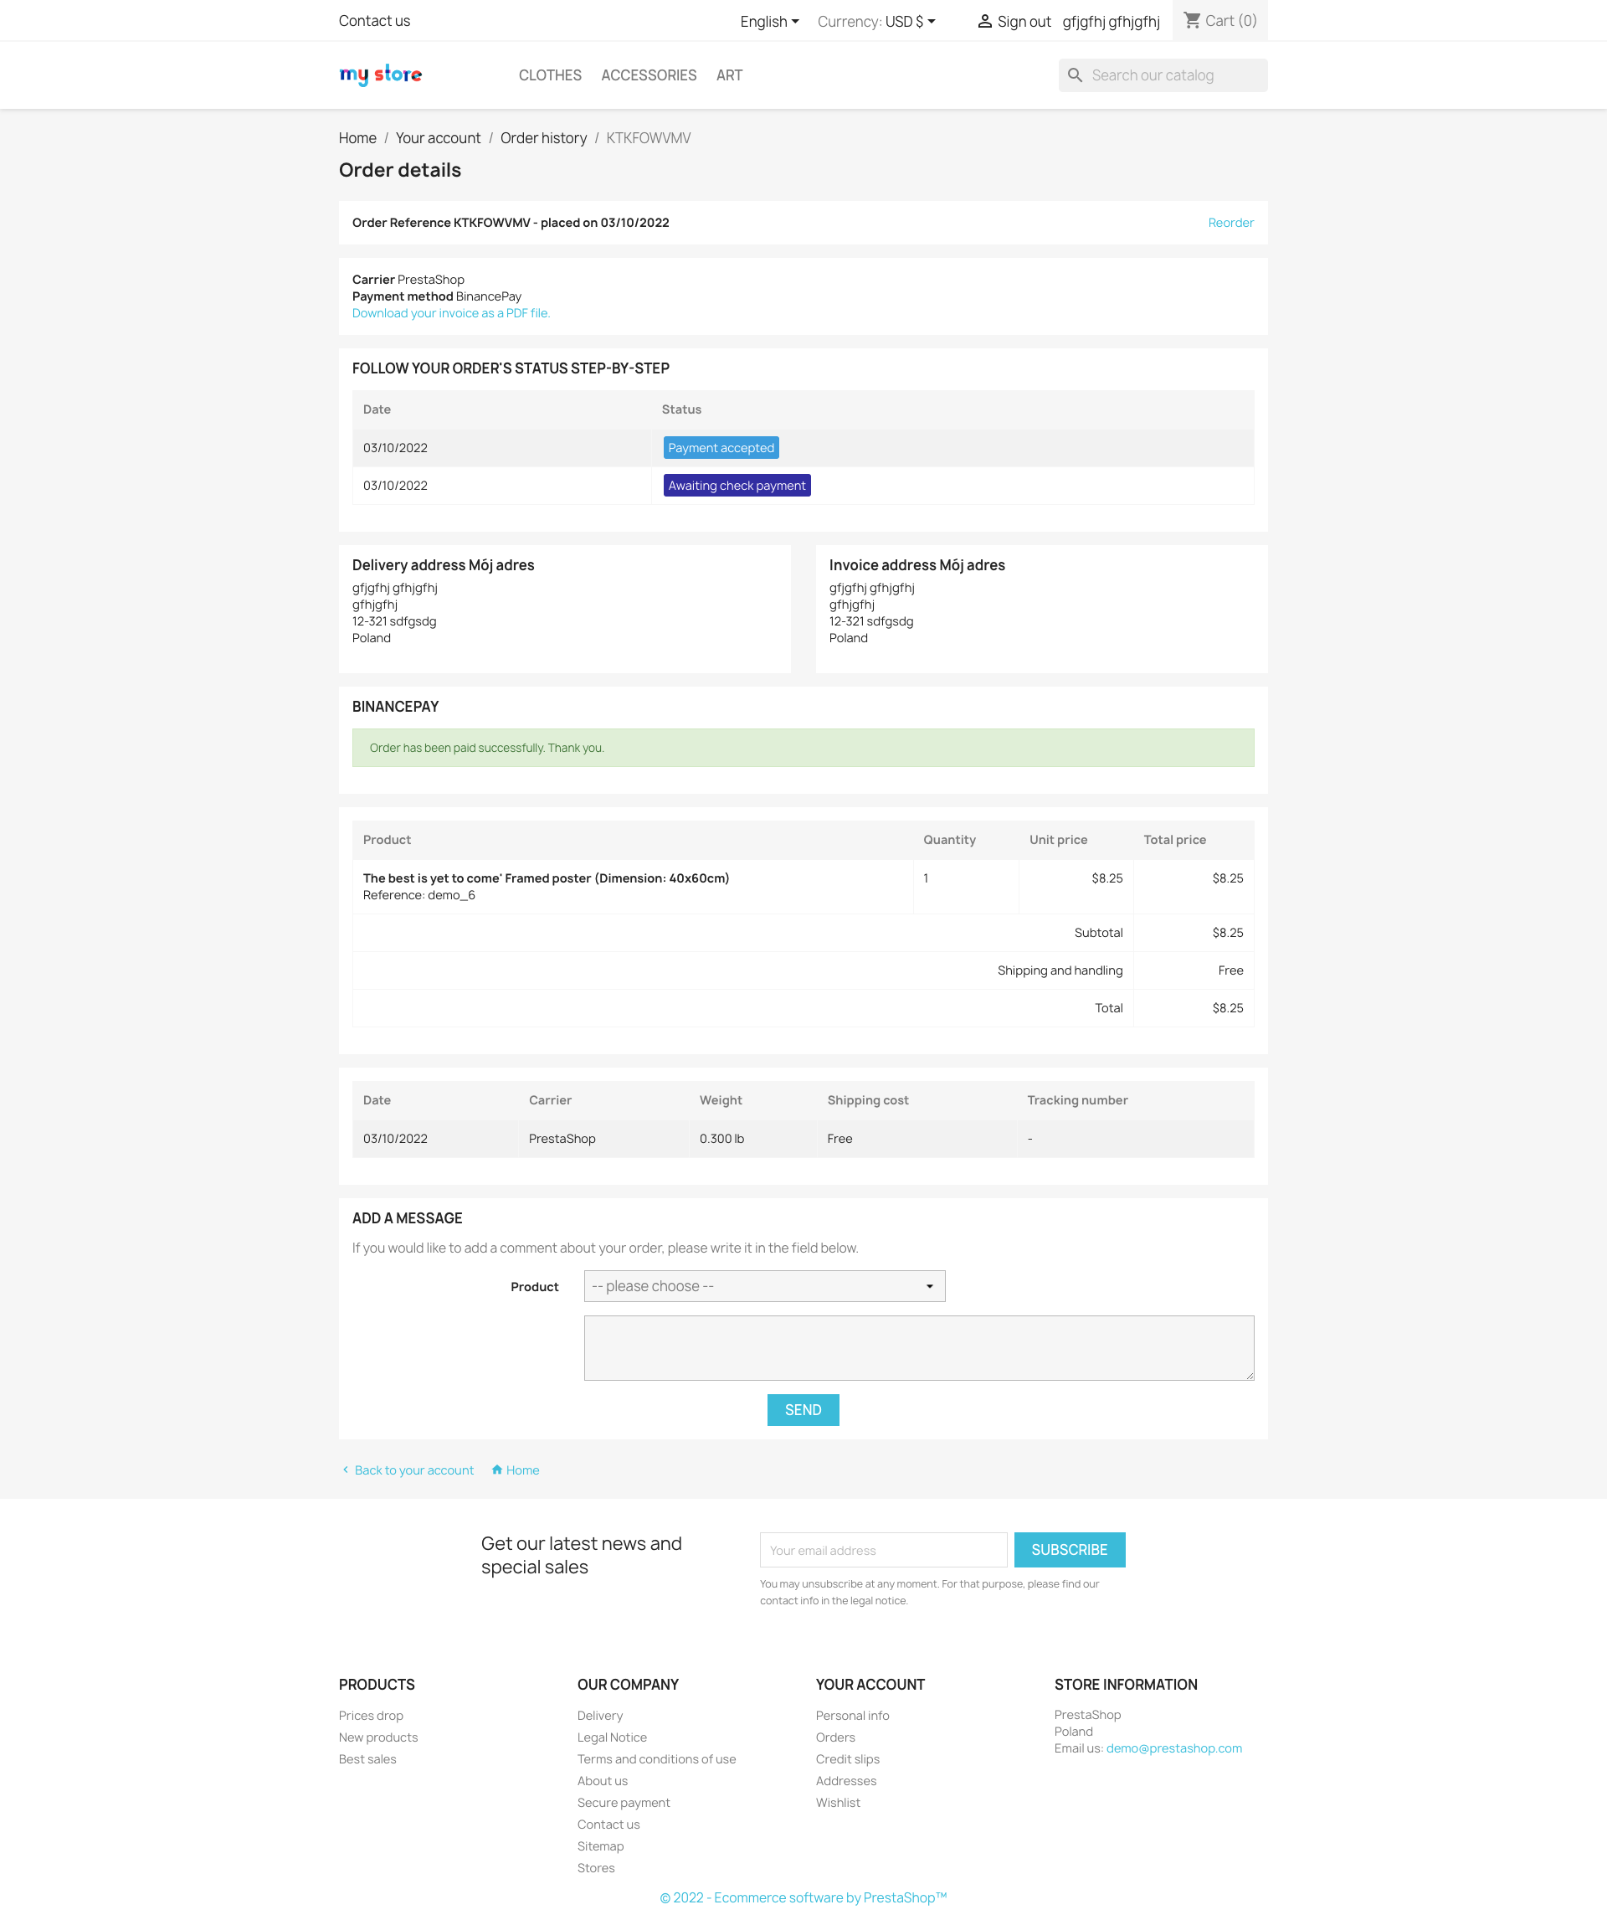1607x1920 pixels.
Task: Open Wishlist footer link
Action: pyautogui.click(x=838, y=1803)
